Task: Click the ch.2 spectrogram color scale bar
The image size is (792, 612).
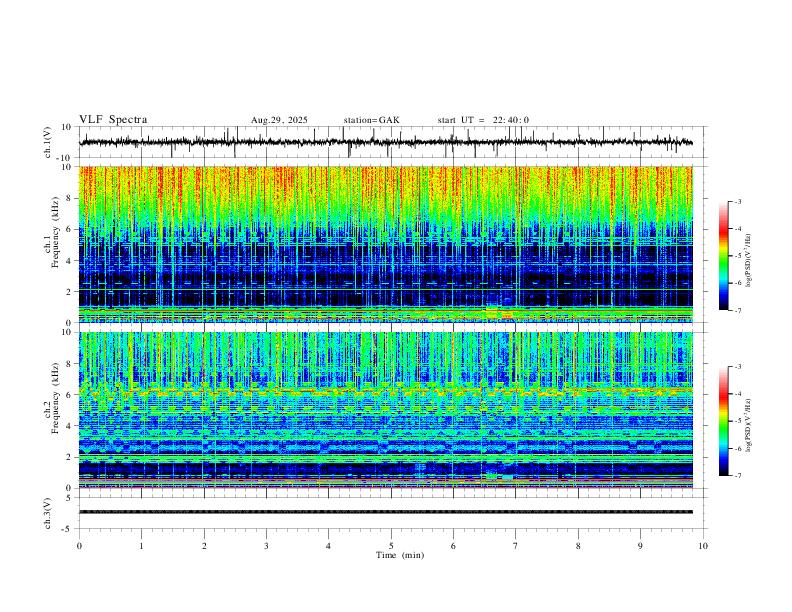Action: (x=723, y=421)
